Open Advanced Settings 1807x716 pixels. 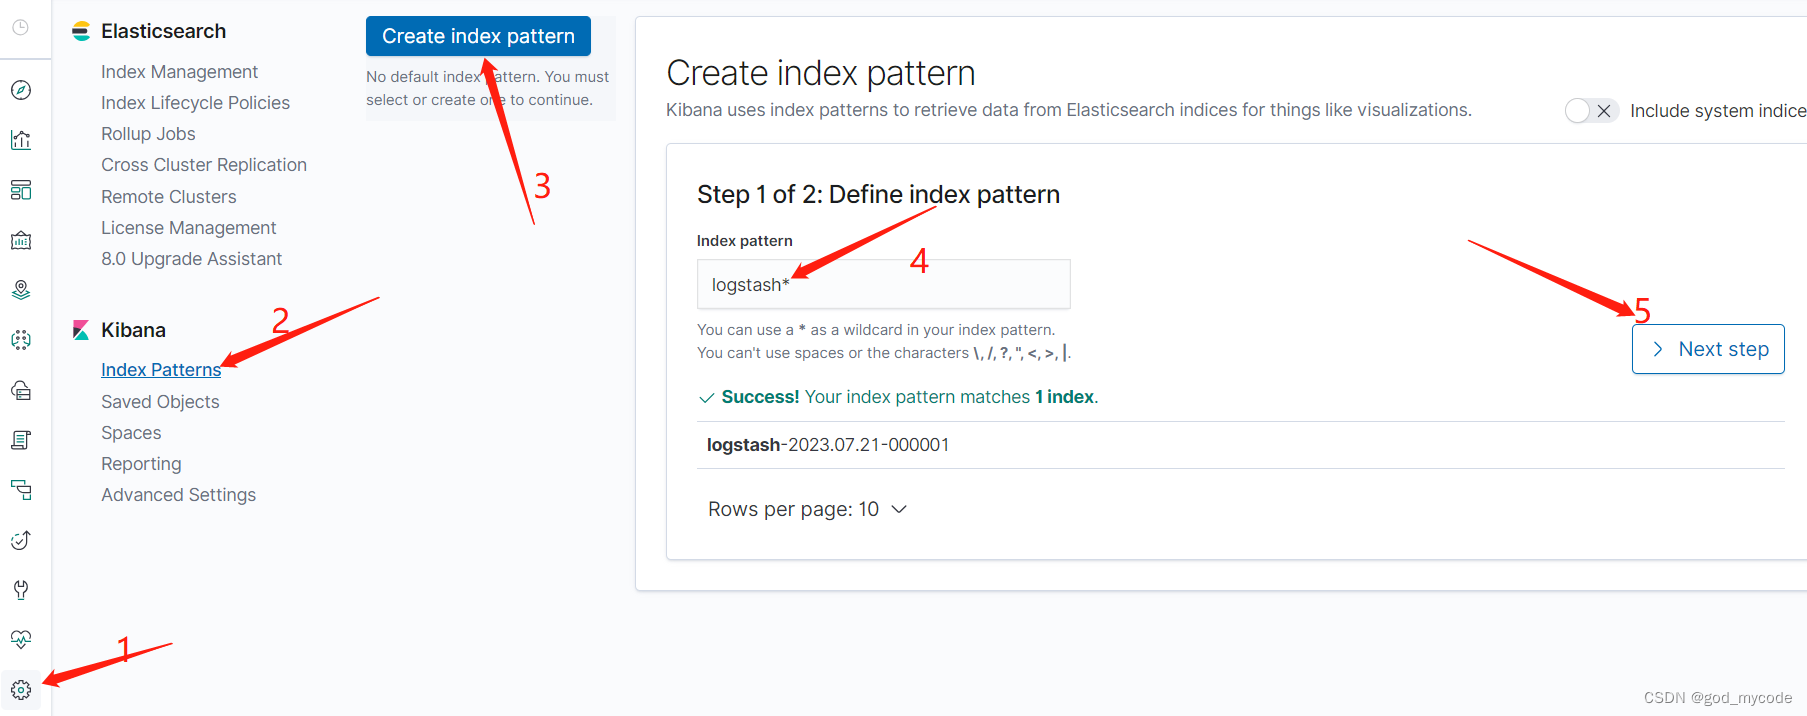click(x=178, y=495)
